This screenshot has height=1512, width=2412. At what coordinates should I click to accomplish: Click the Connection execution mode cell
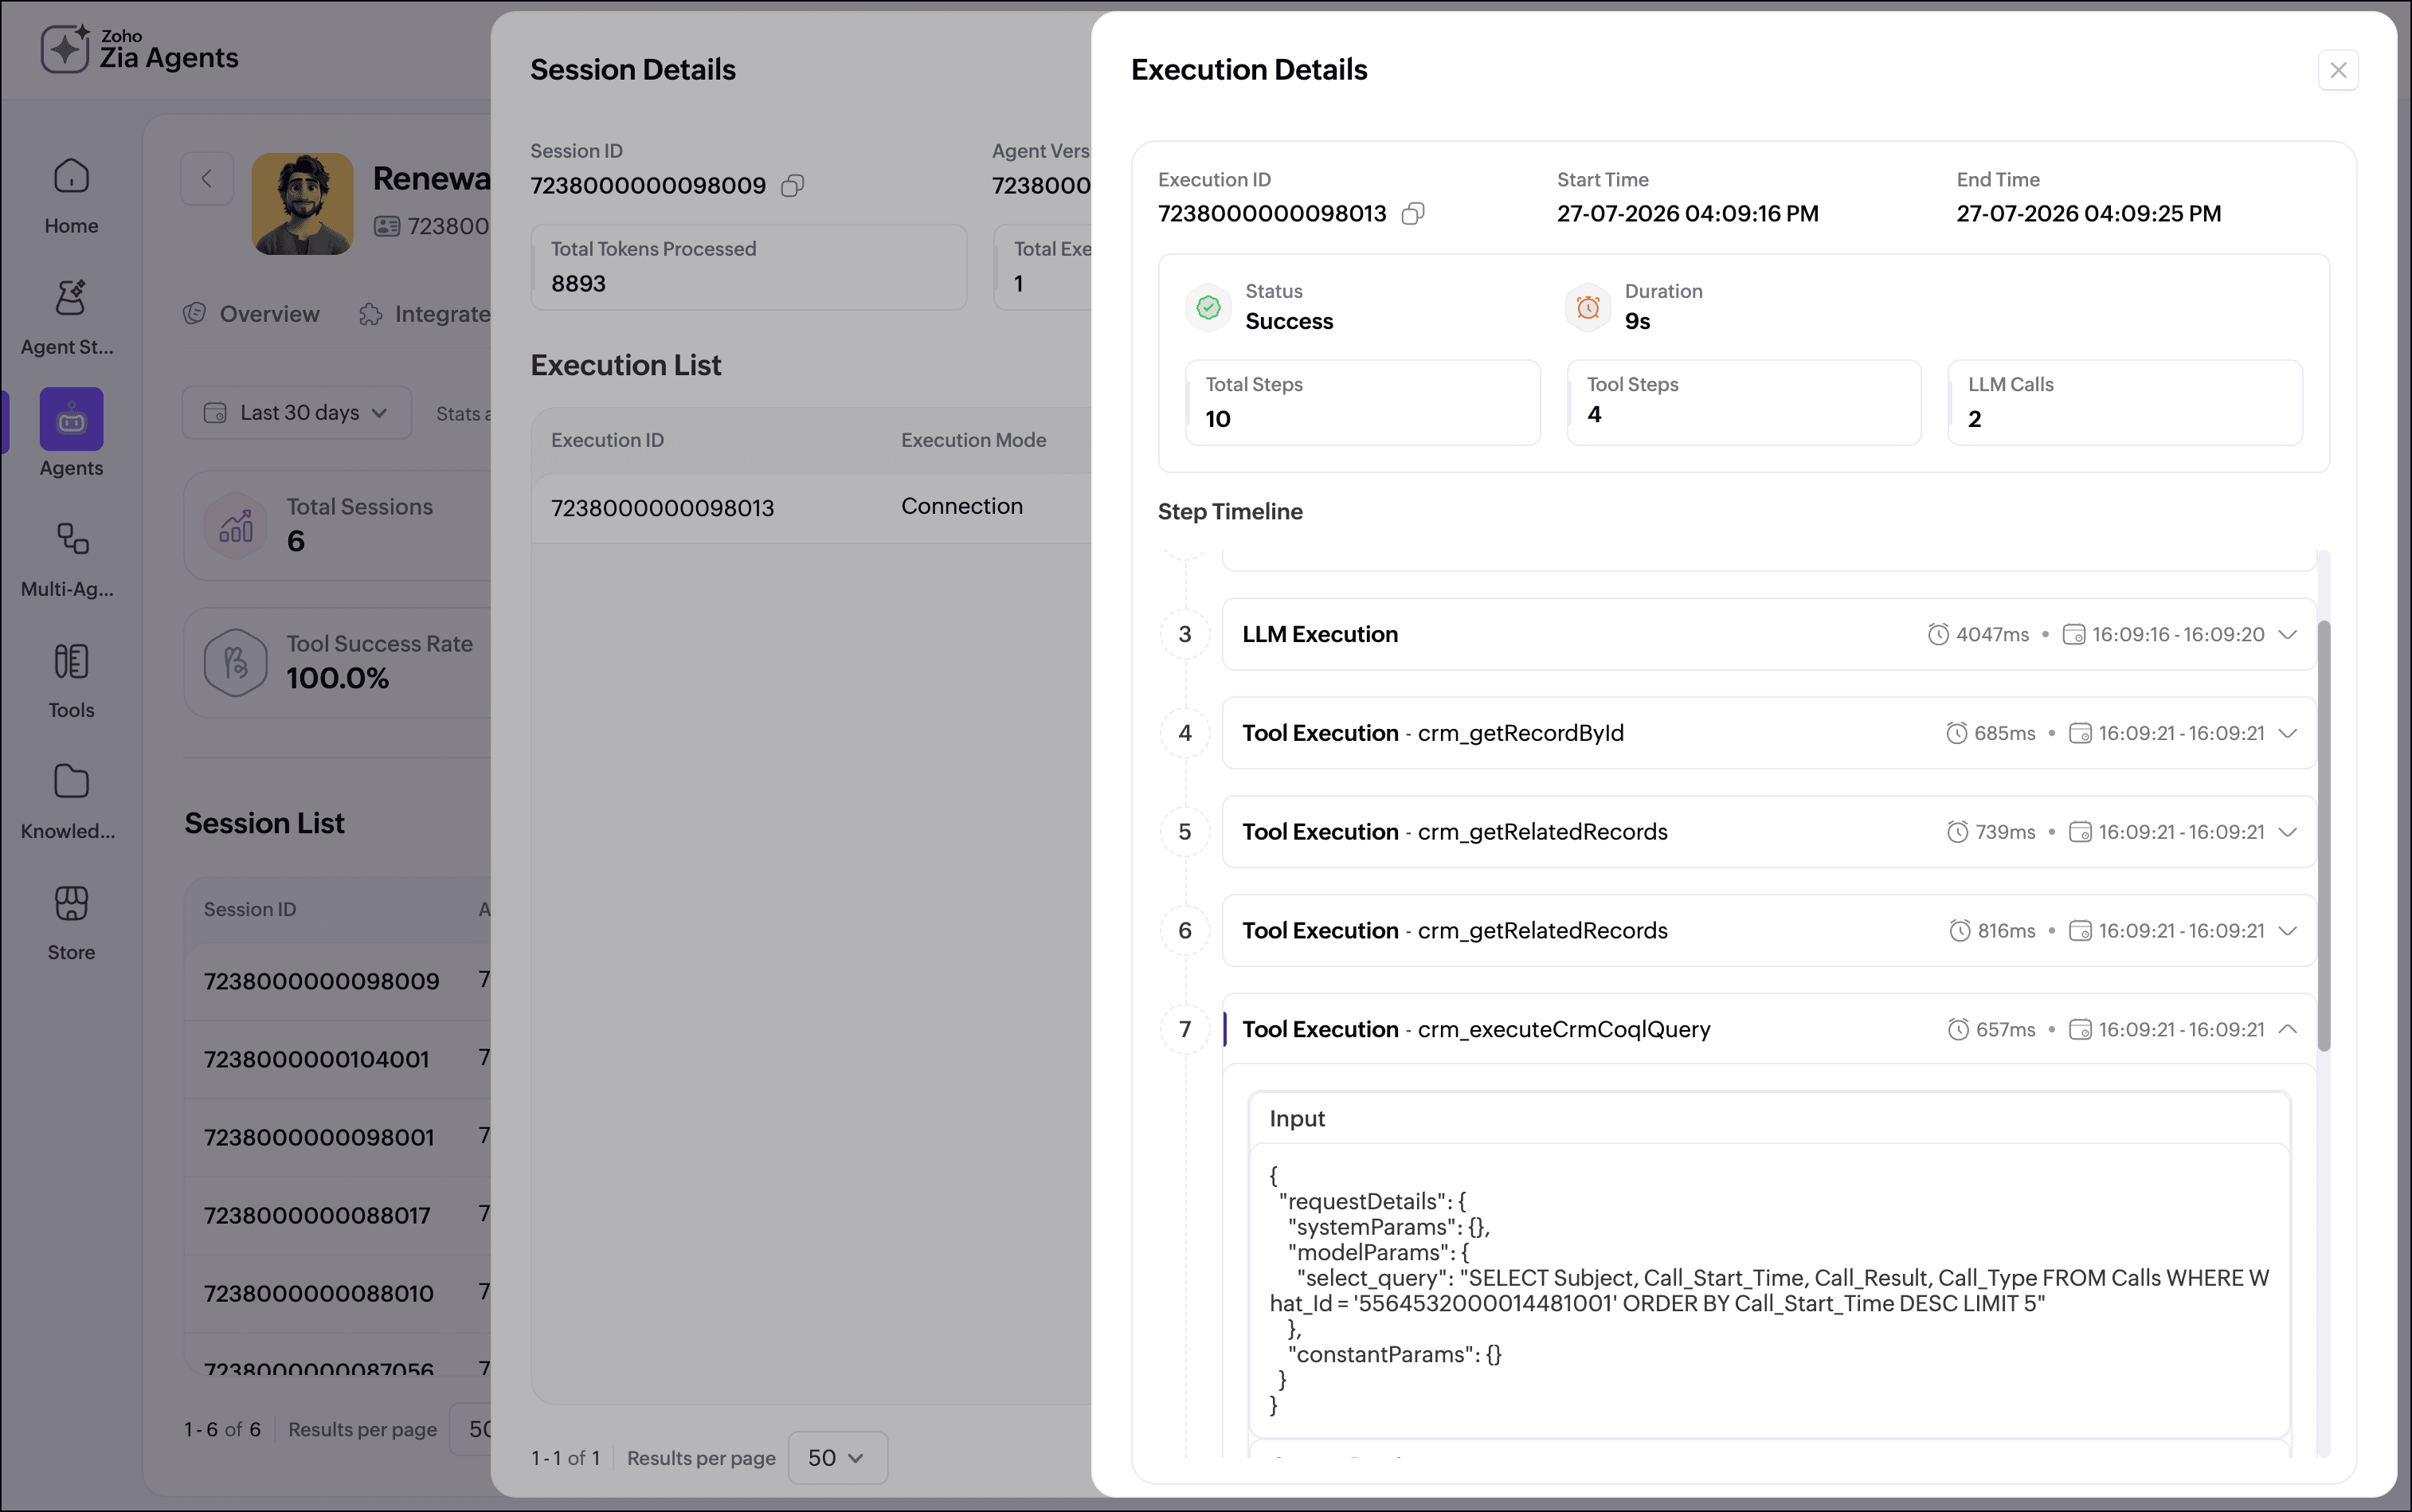(961, 507)
